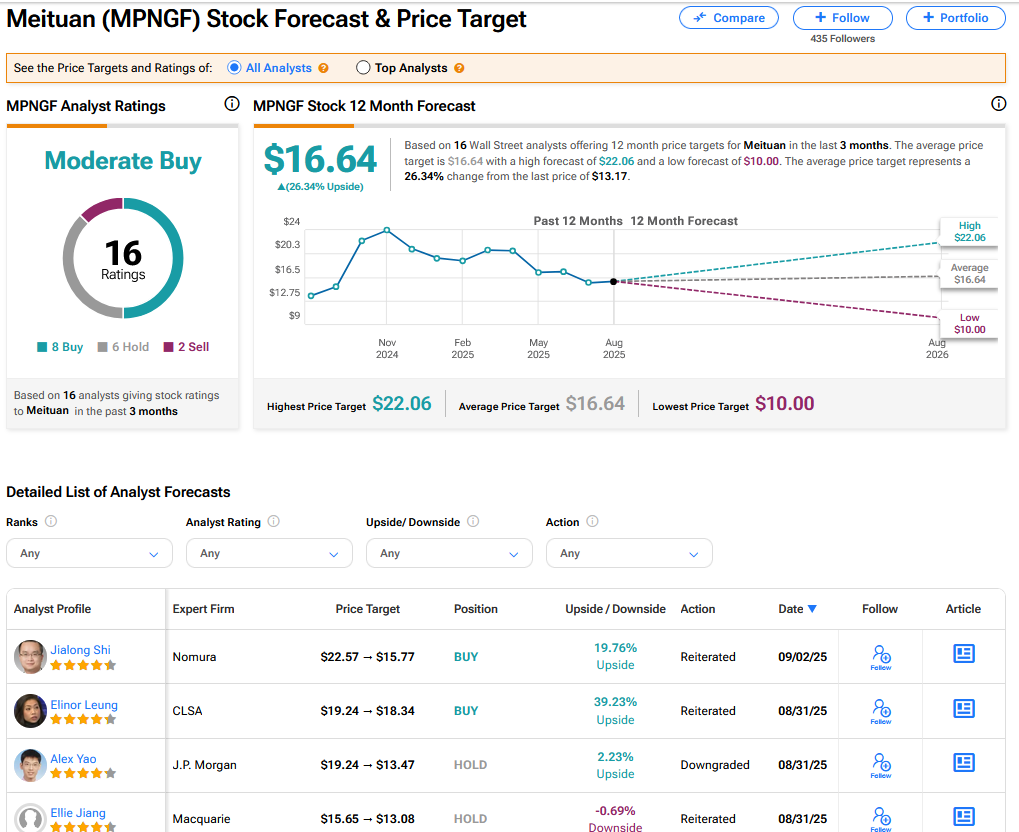Click follow icon for Elinor Leung
The image size is (1019, 832).
tap(881, 711)
